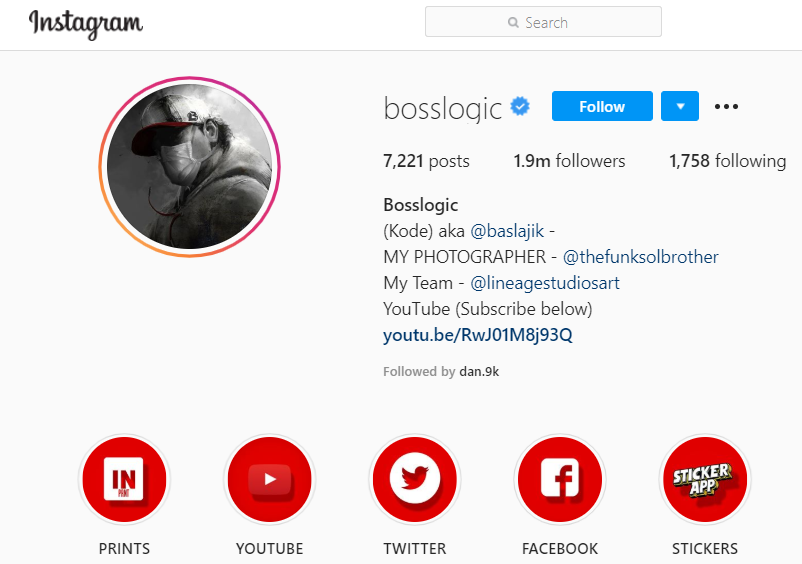Follow the bosslogic account

pyautogui.click(x=602, y=106)
